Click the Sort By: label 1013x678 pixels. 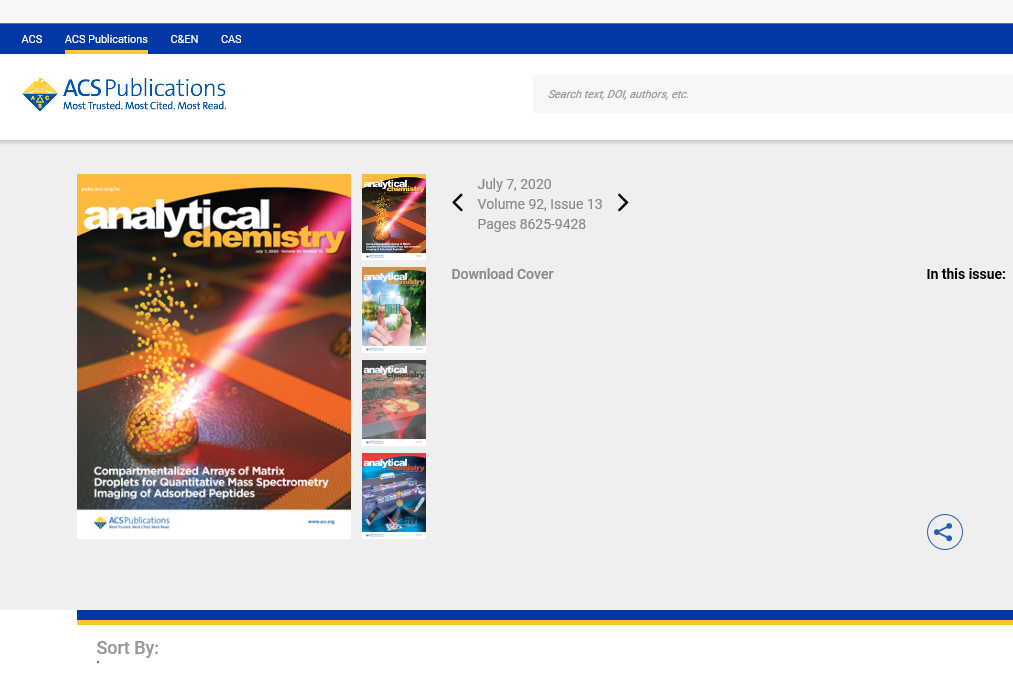click(x=127, y=648)
